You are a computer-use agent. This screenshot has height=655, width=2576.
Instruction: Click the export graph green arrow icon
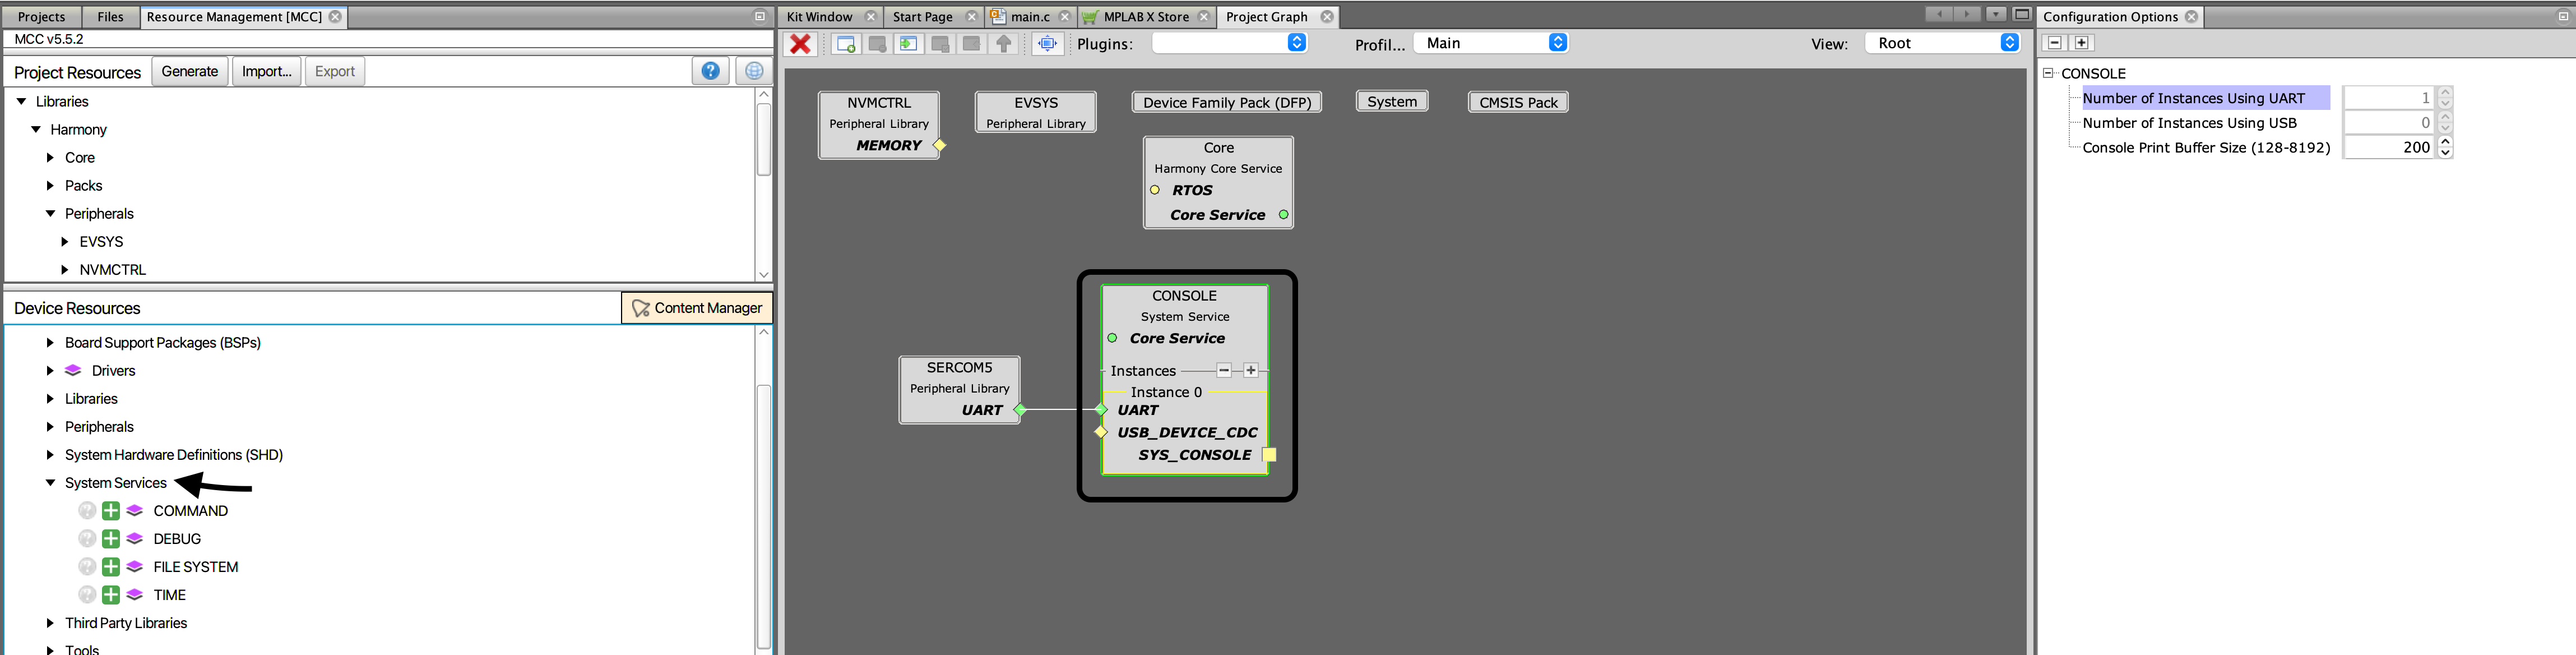[908, 42]
